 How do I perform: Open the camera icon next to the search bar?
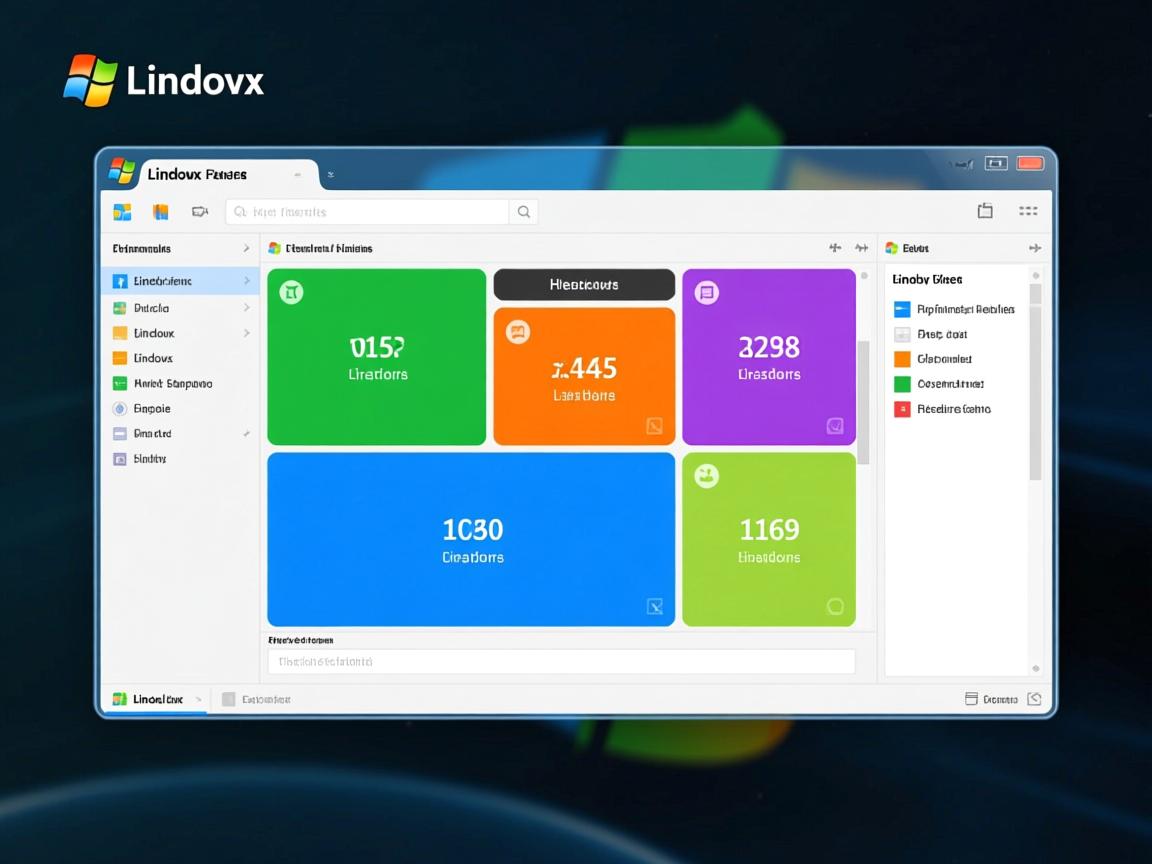click(x=200, y=211)
